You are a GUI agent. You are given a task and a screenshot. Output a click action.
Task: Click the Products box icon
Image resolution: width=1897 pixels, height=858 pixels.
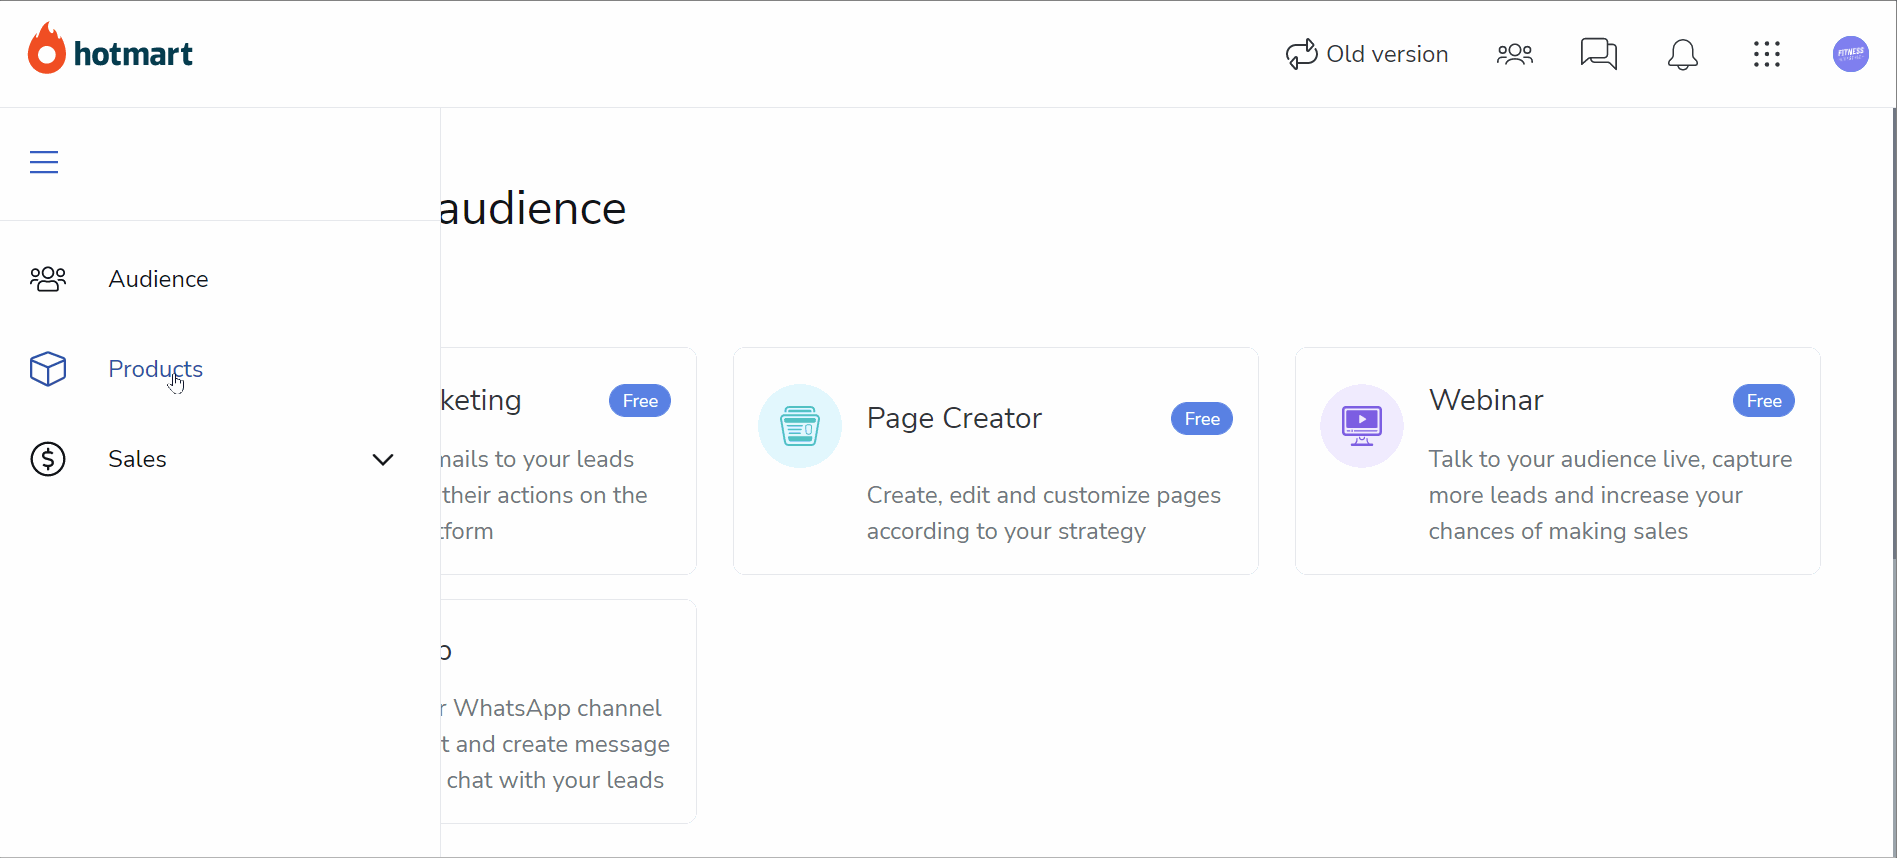pos(48,369)
